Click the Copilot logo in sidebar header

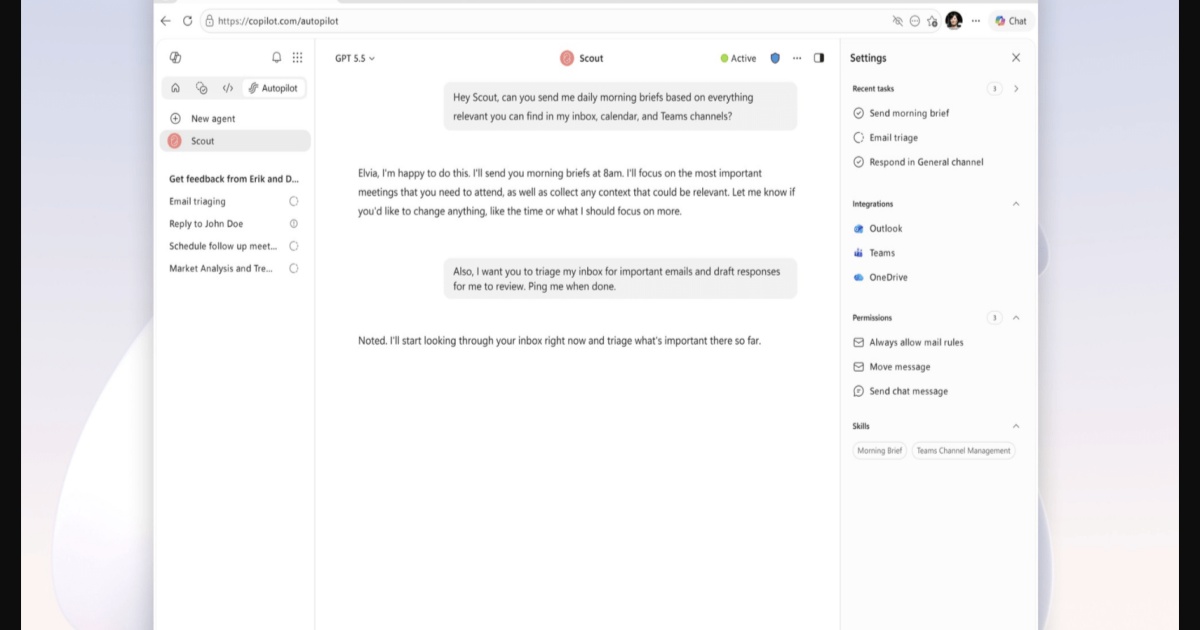click(x=176, y=58)
